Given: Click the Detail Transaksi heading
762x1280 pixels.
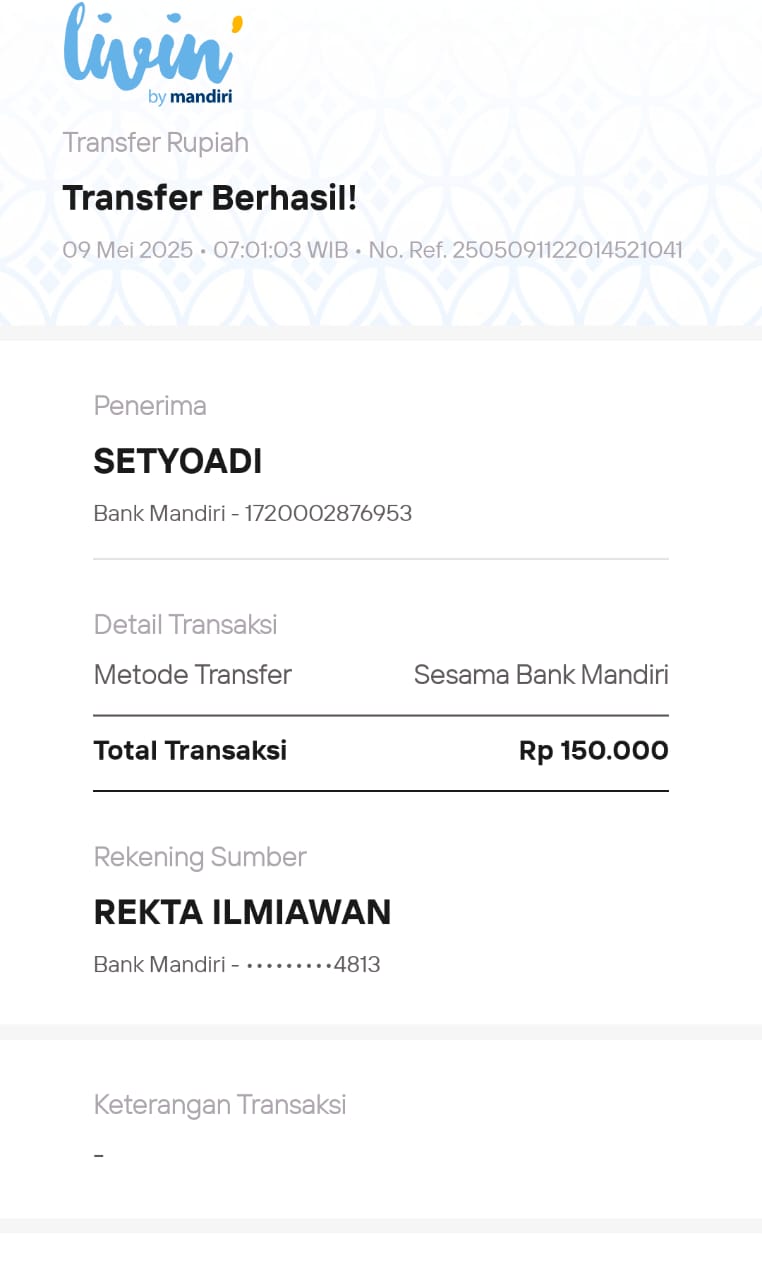Looking at the screenshot, I should 185,625.
